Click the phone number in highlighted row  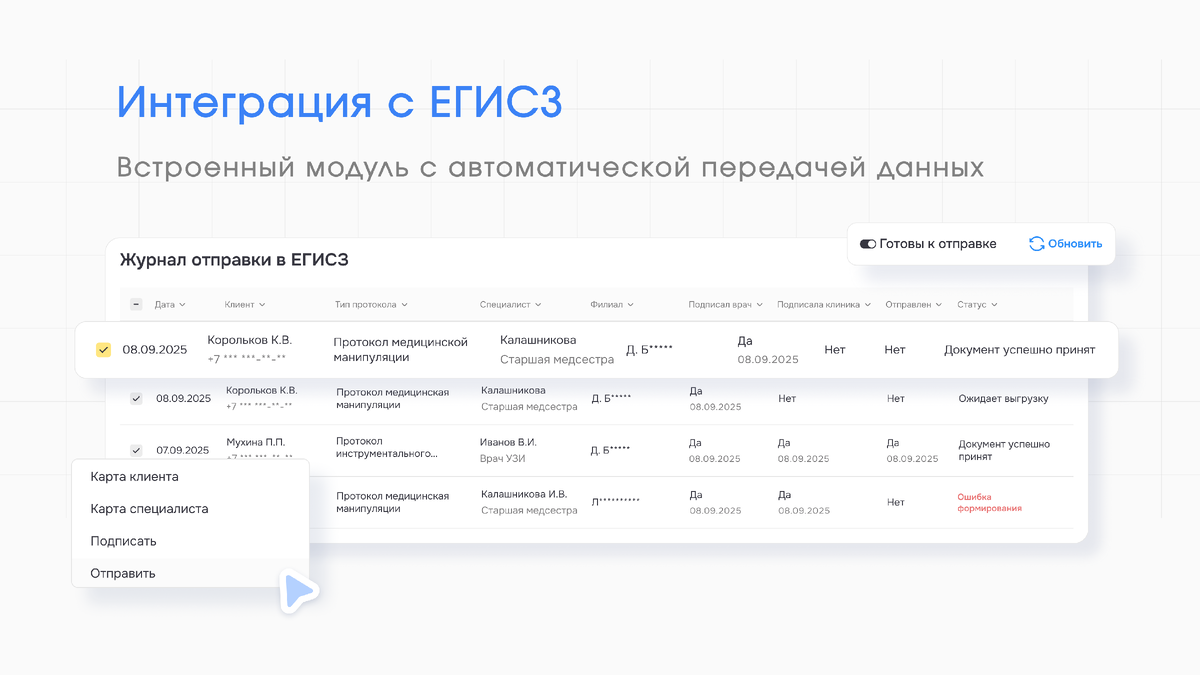point(246,359)
